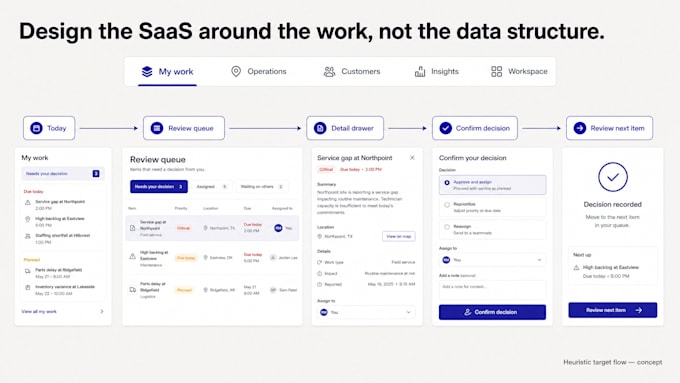Select the Review next item step button
Viewport: 680px width, 383px height.
click(x=609, y=128)
